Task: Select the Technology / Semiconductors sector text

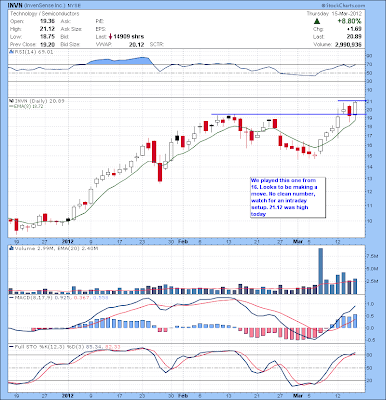Action: coord(45,14)
